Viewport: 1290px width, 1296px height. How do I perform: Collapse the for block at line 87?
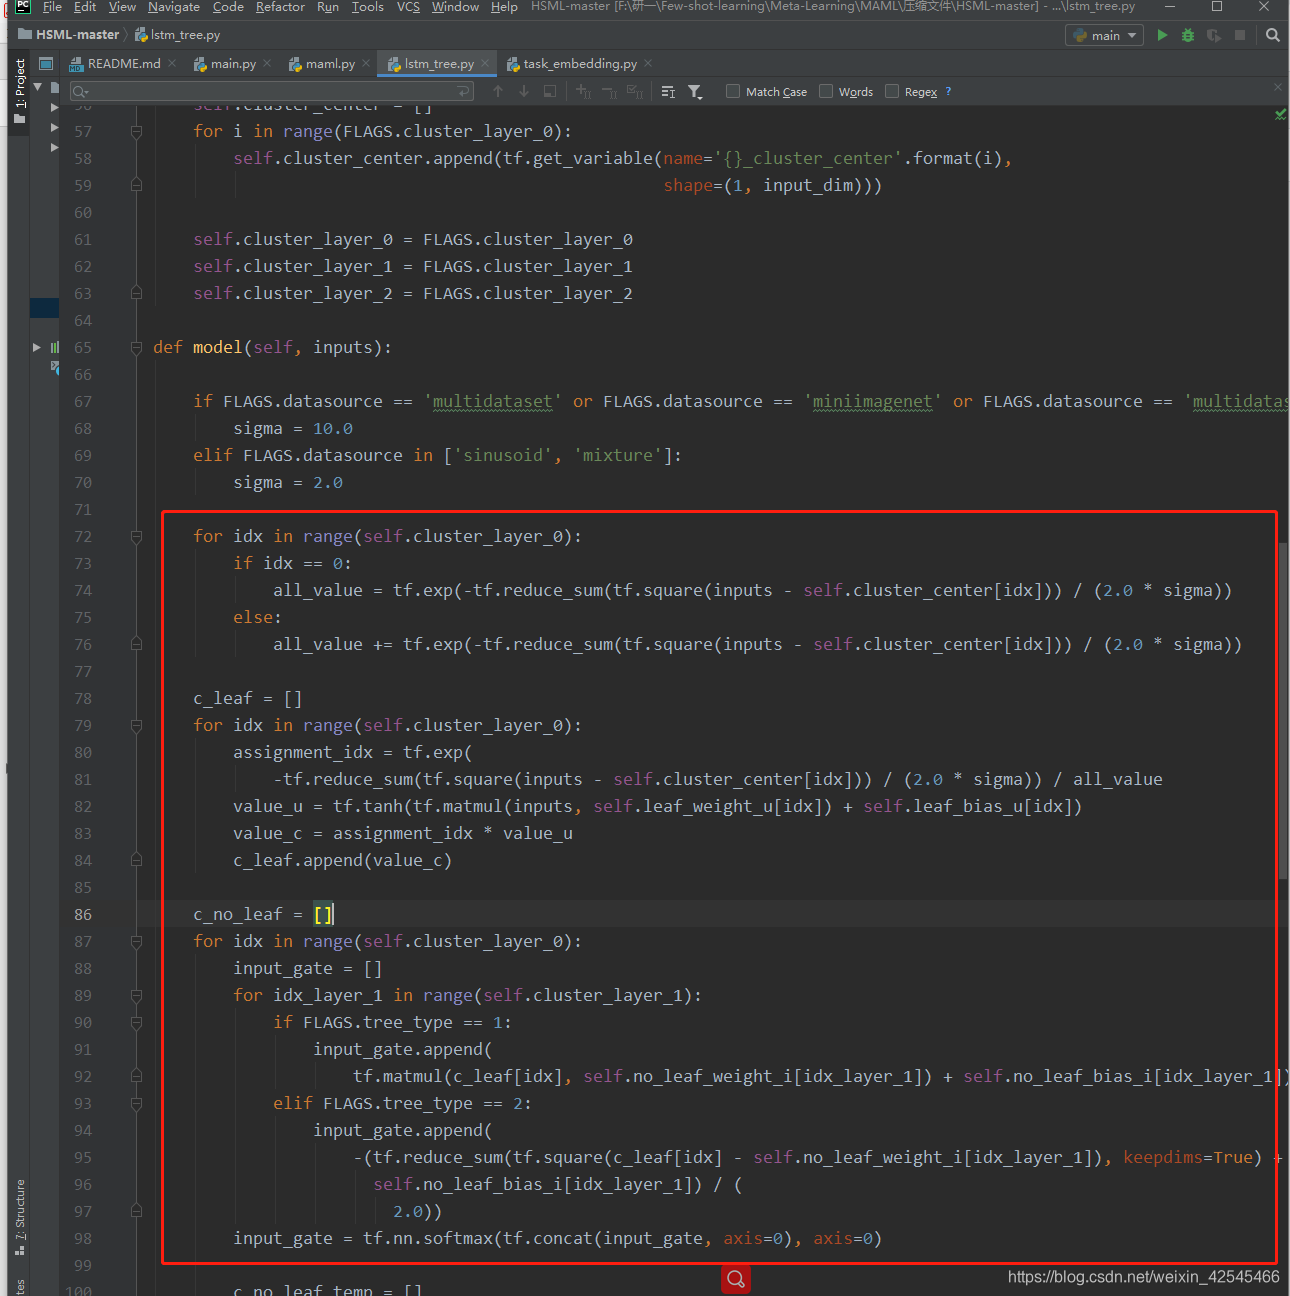[136, 941]
